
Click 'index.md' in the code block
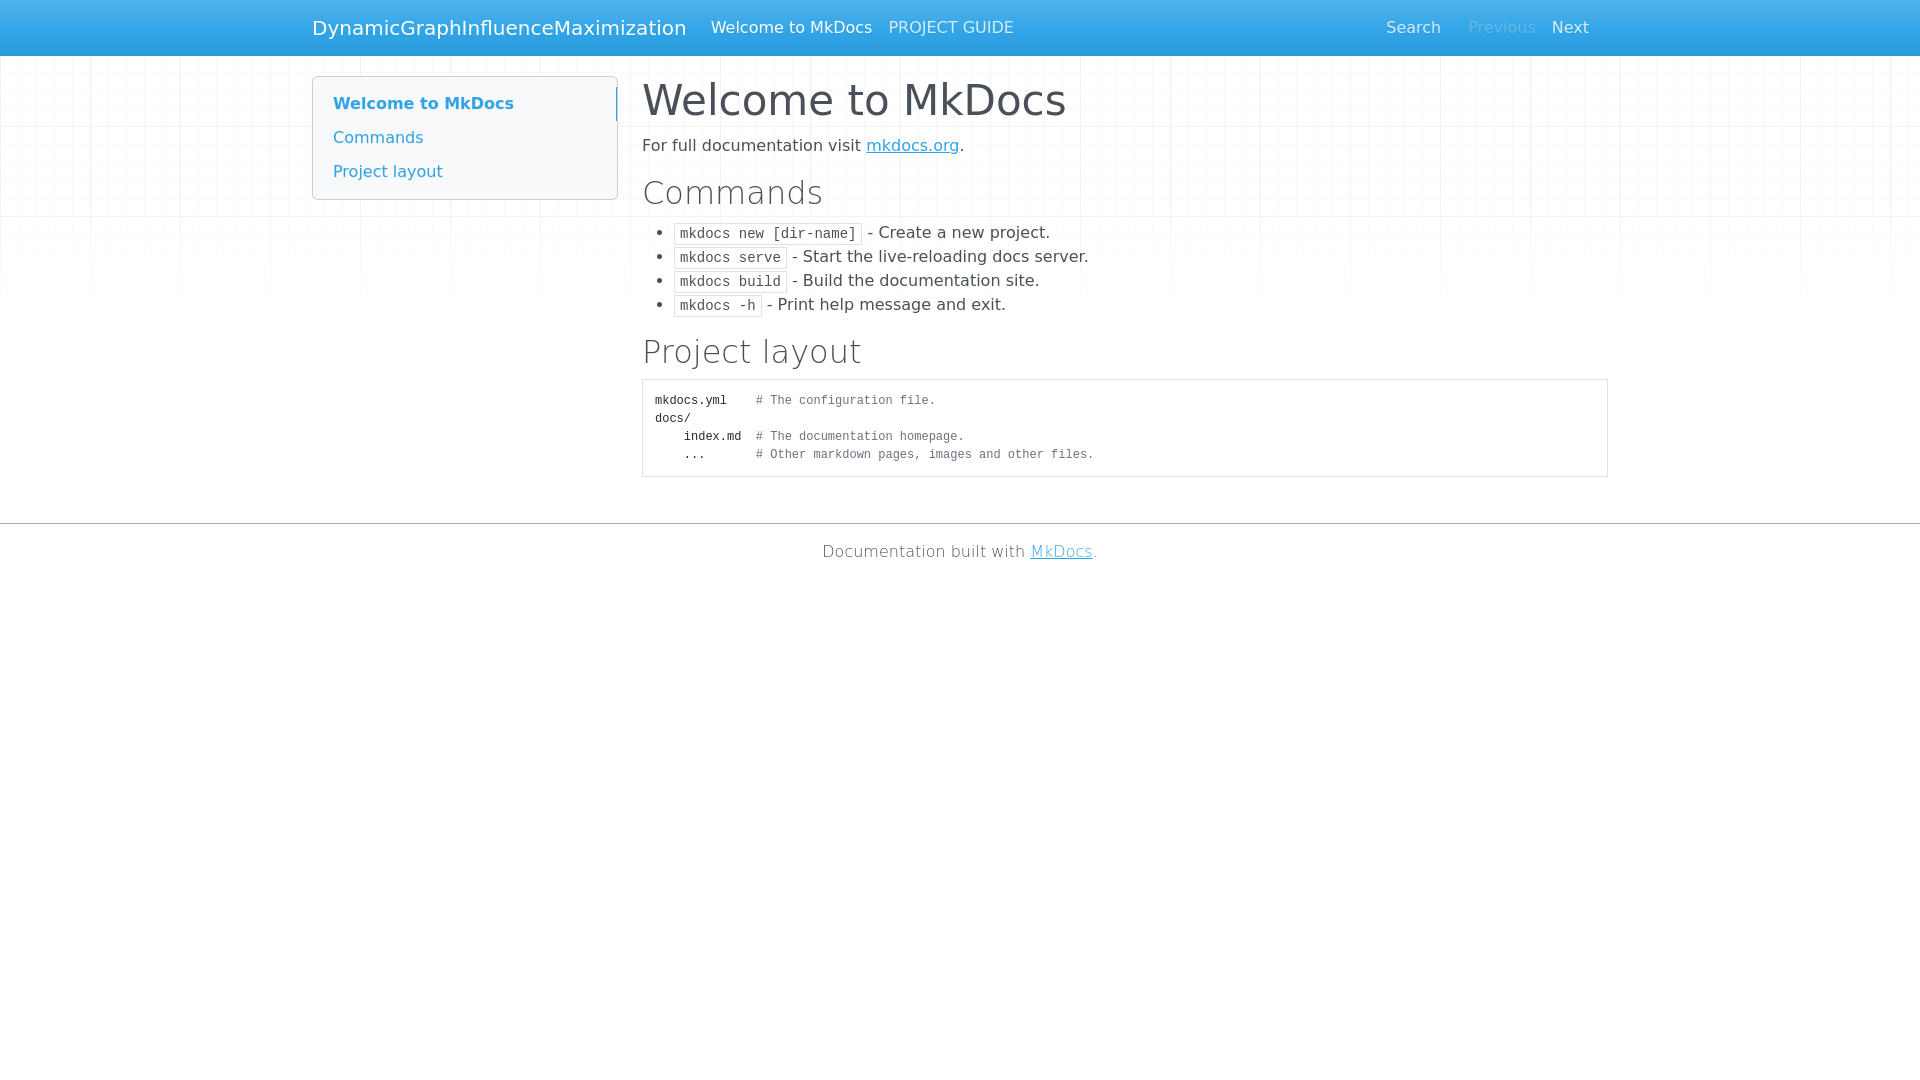coord(712,437)
